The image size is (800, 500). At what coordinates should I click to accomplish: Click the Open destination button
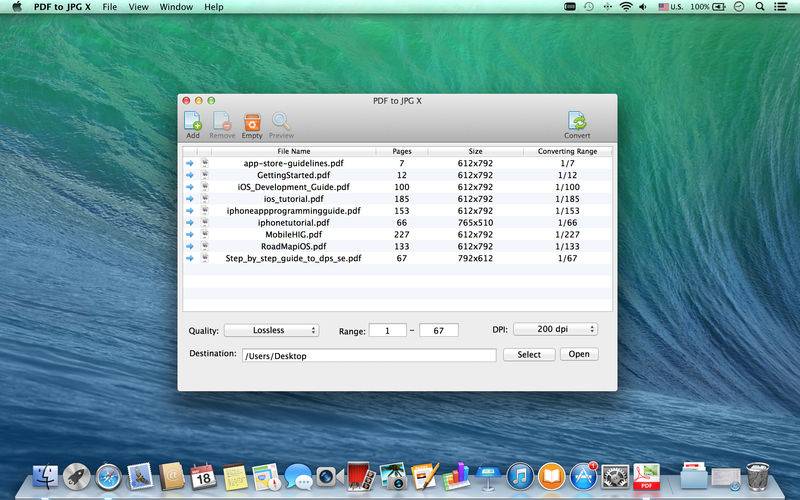tap(579, 354)
